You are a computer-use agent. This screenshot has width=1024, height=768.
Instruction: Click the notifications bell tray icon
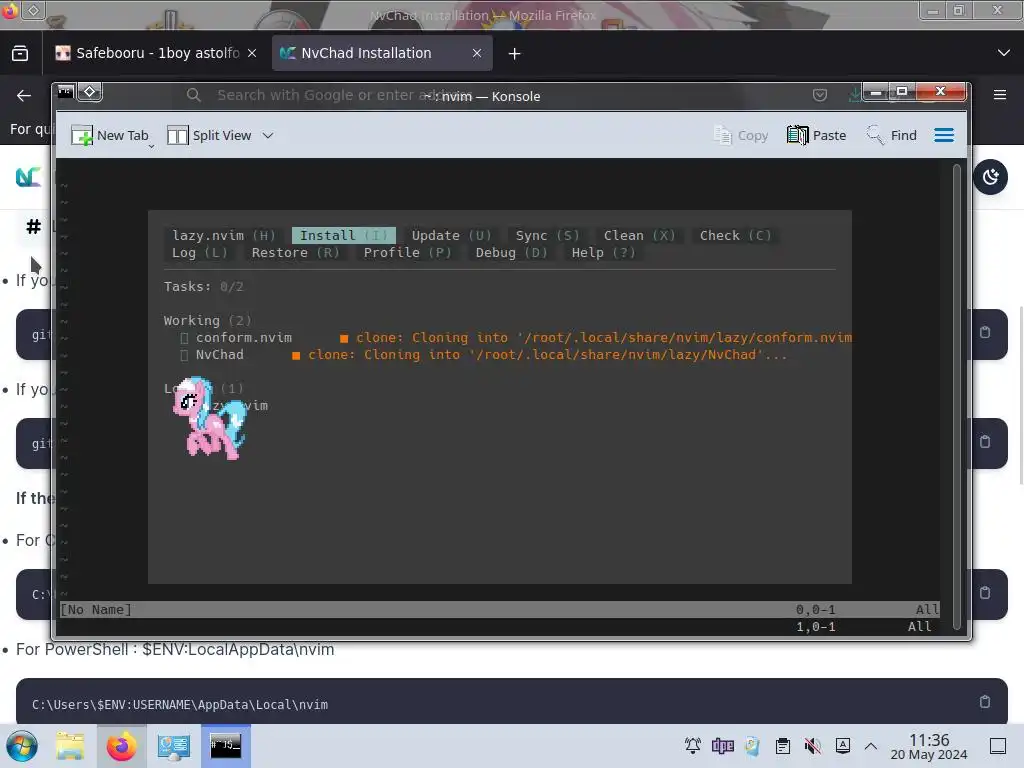693,746
